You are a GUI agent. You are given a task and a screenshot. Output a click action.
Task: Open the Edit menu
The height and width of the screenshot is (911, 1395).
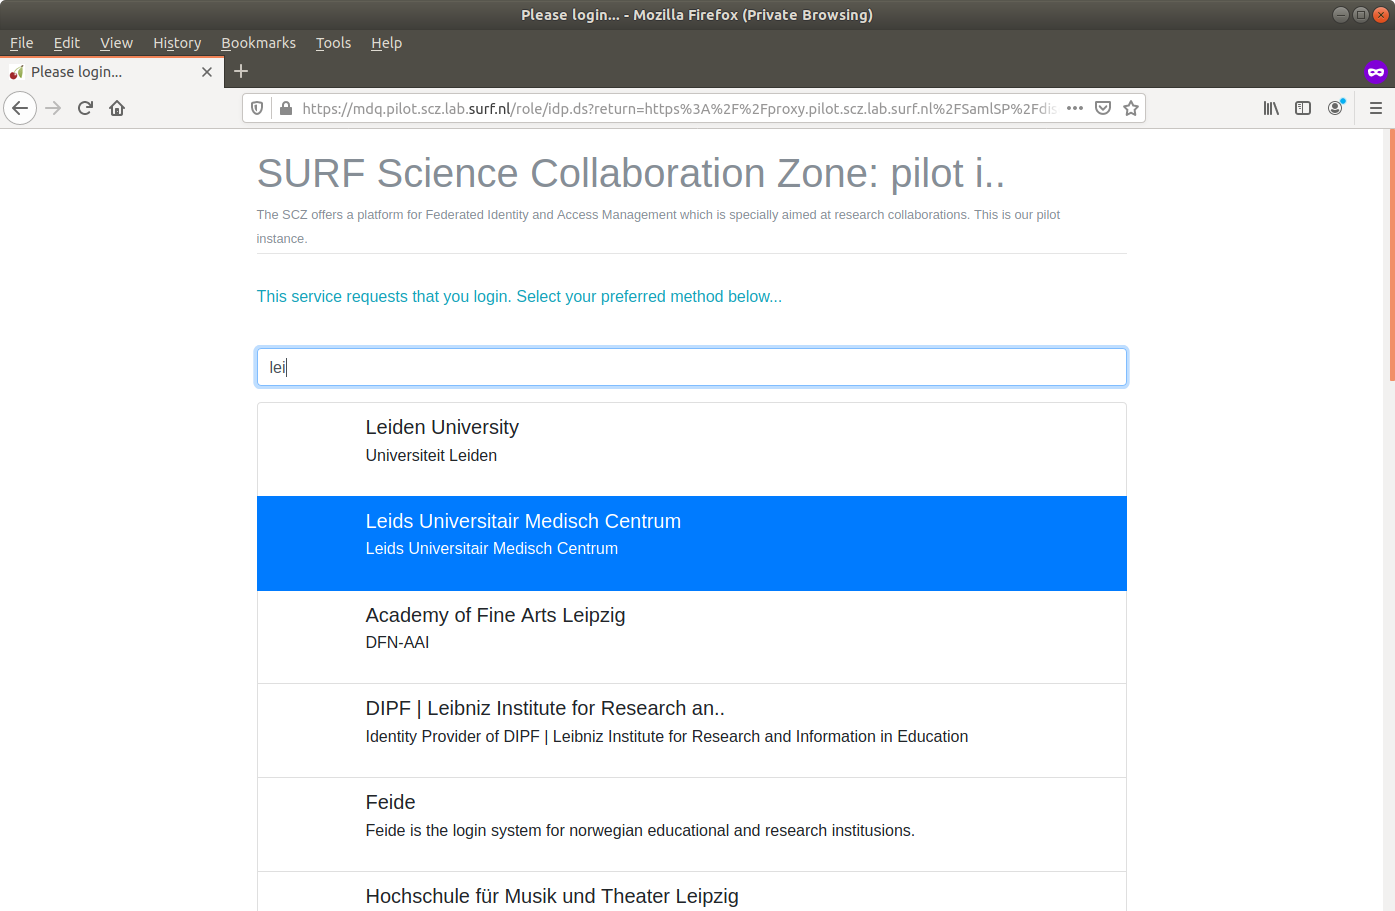(x=67, y=43)
